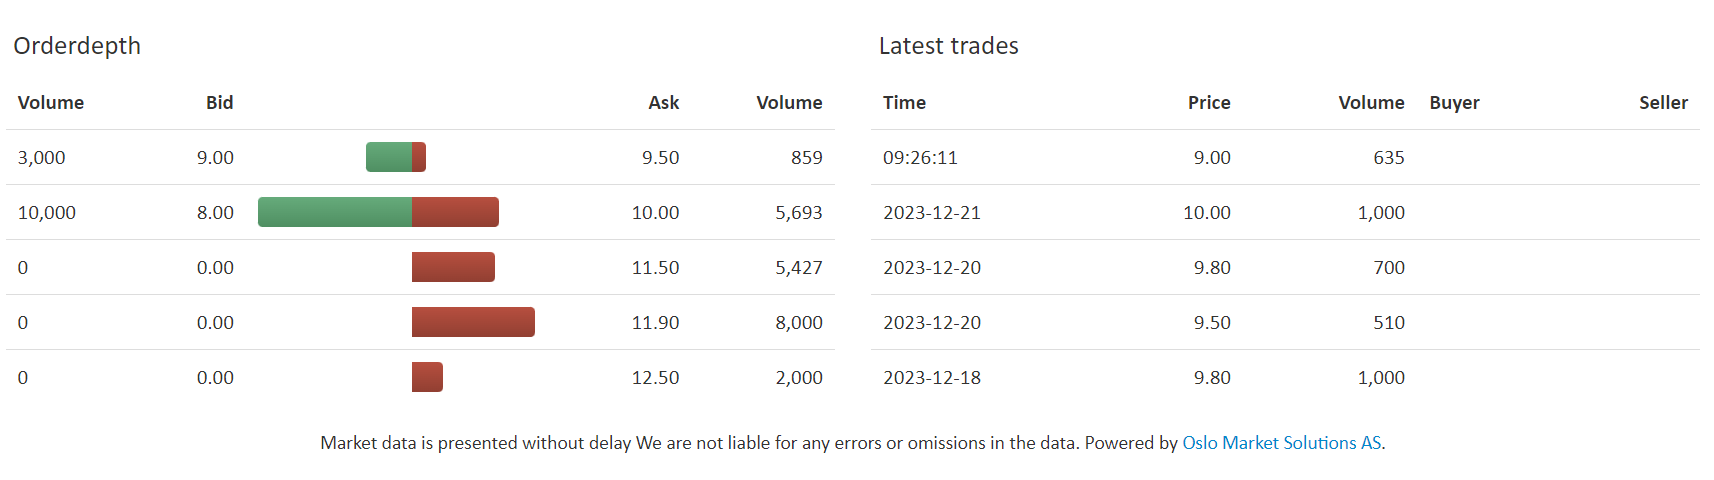
Task: Click the ask volume 8,000
Action: tap(799, 323)
